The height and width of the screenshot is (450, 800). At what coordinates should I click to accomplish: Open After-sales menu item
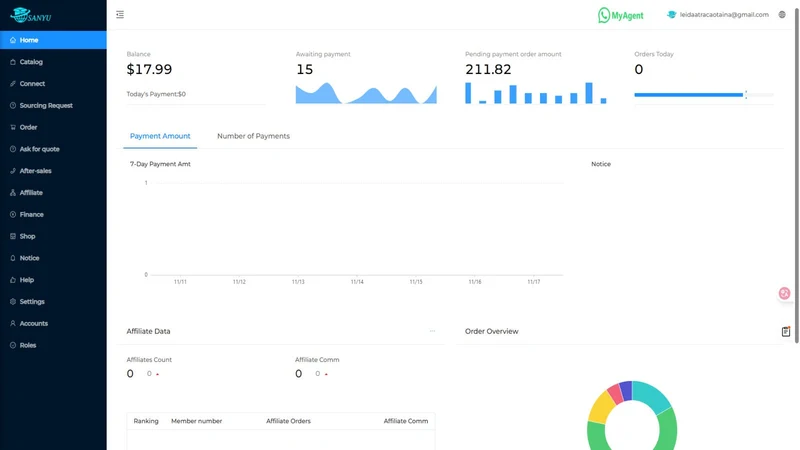point(53,171)
